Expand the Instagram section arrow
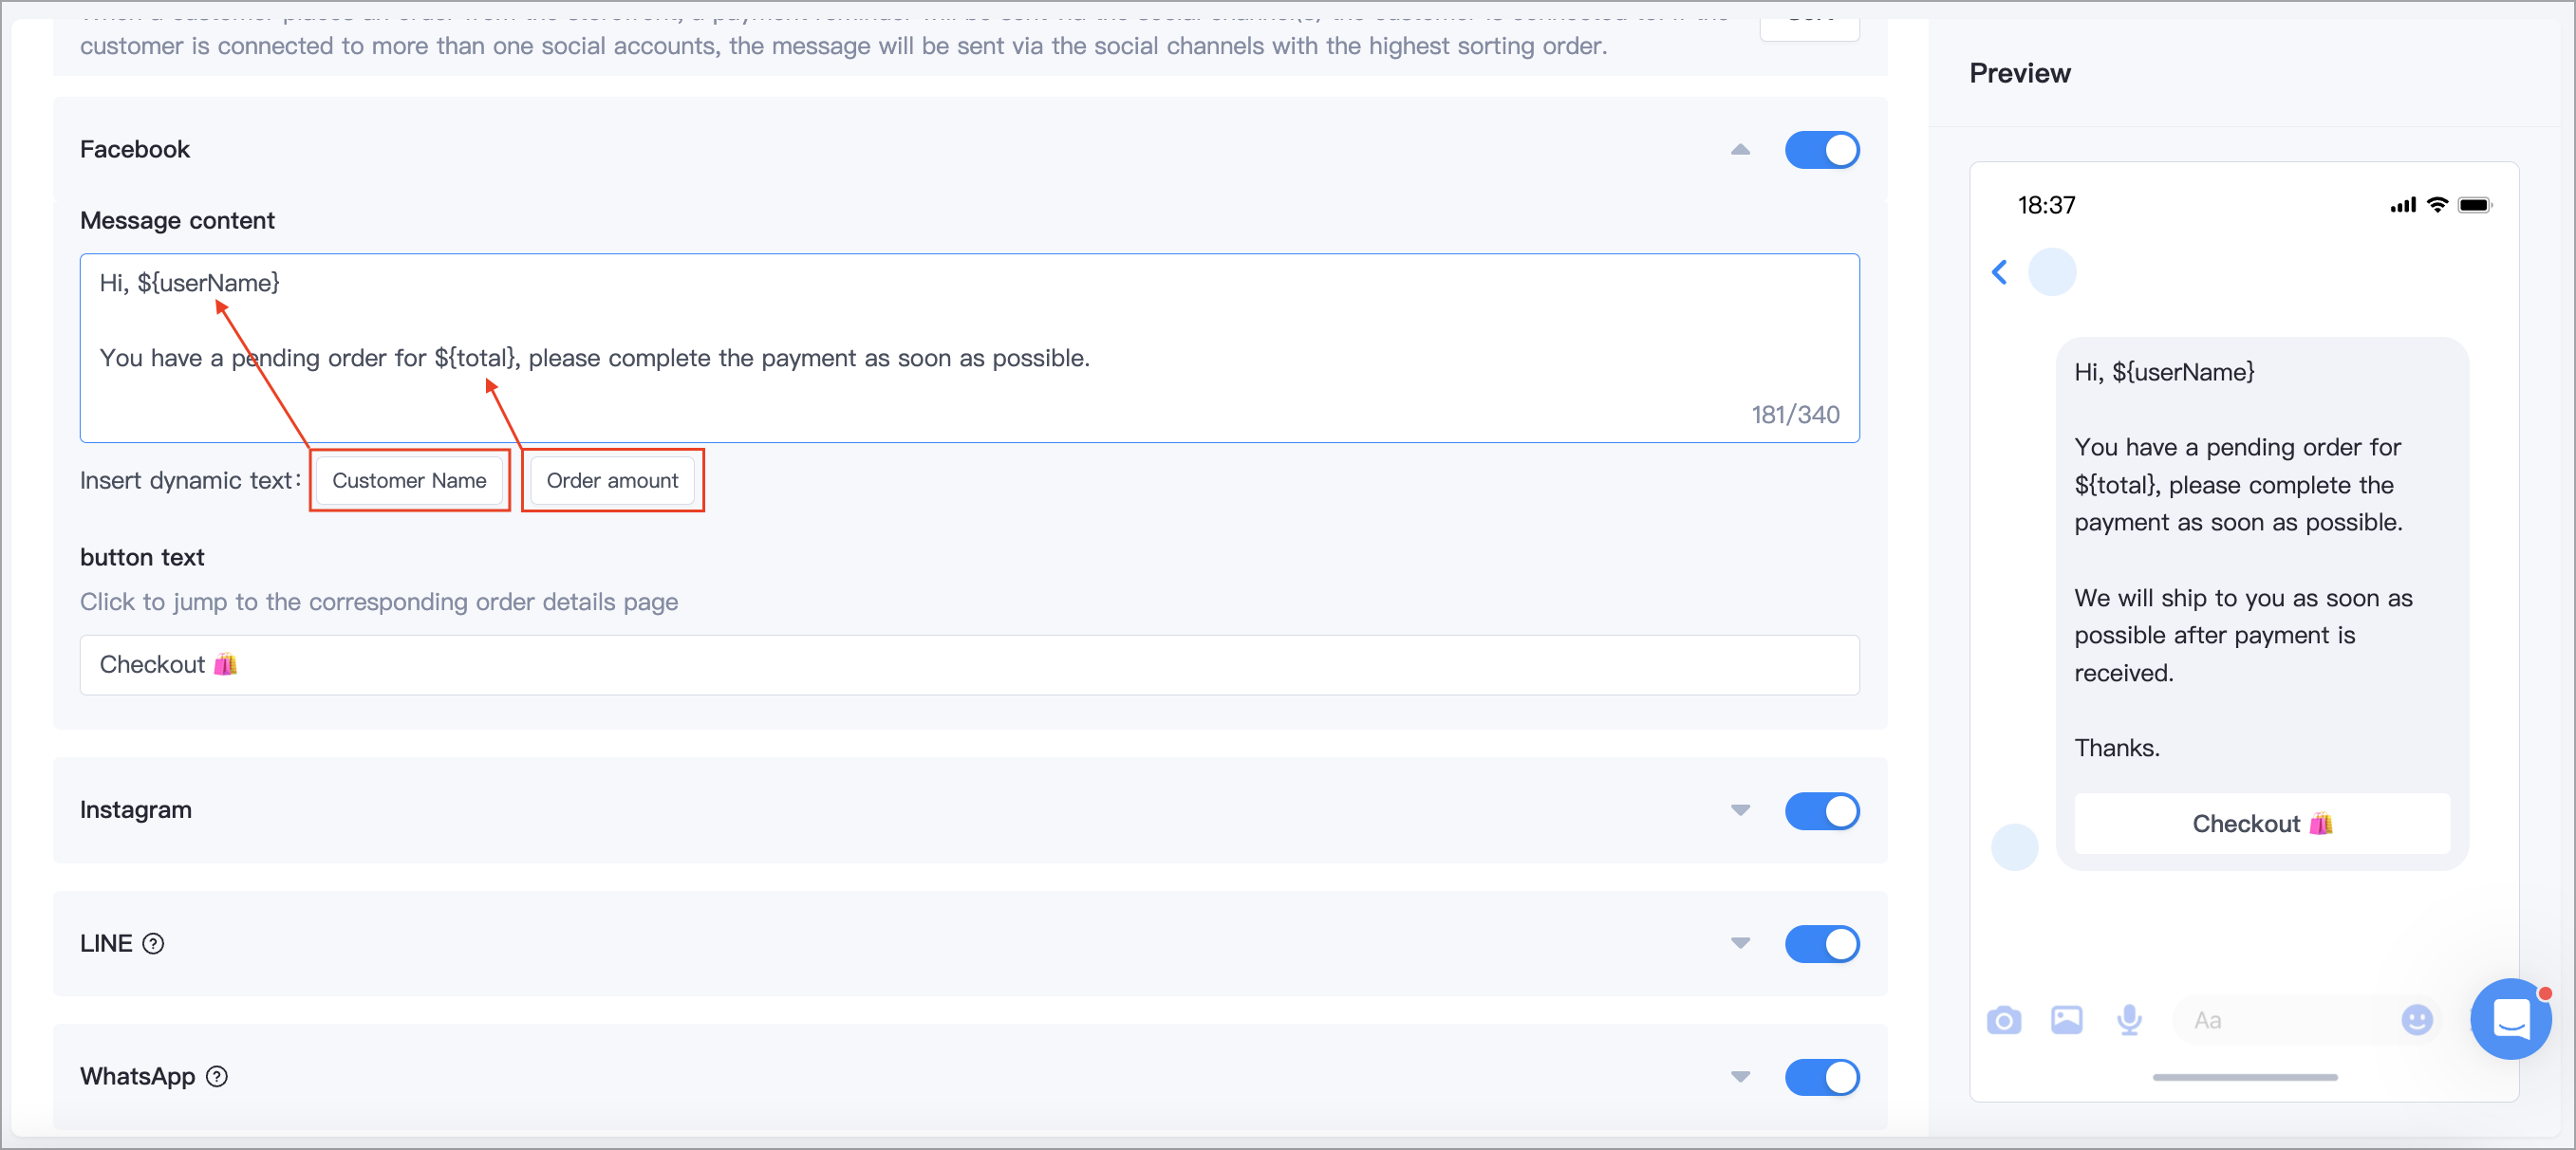2576x1150 pixels. pos(1740,811)
